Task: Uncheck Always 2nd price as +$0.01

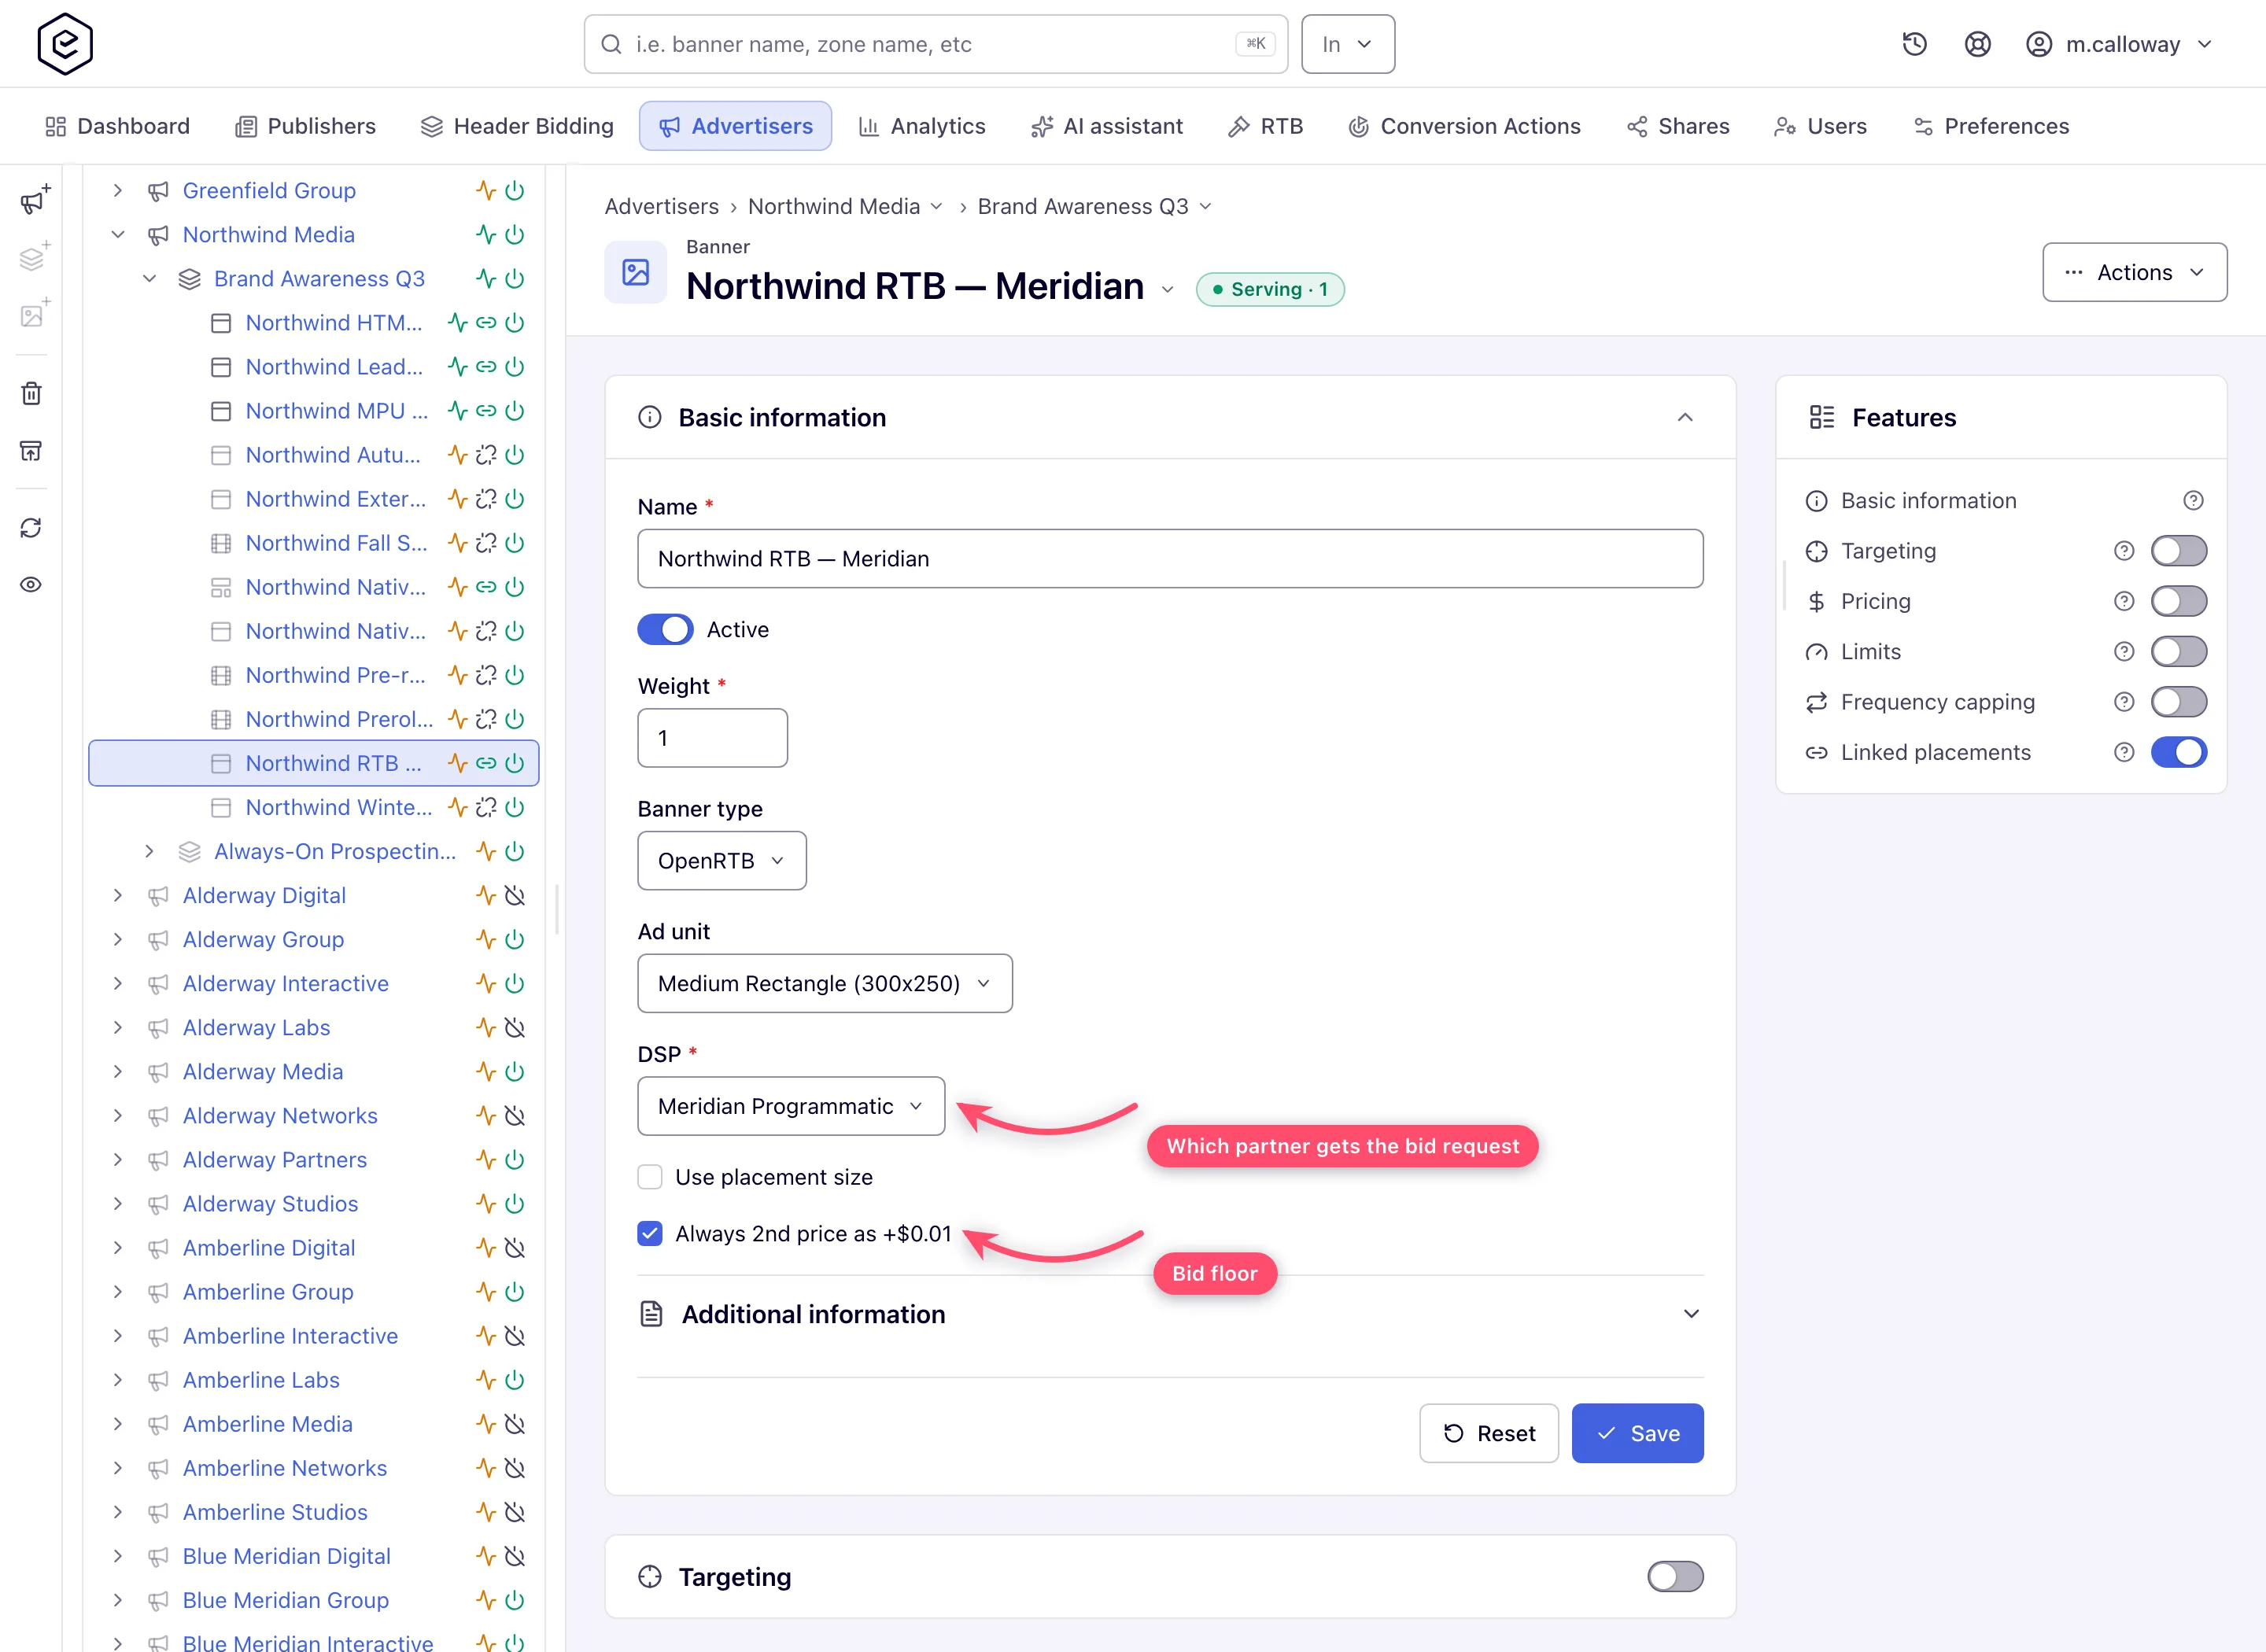Action: pyautogui.click(x=650, y=1233)
